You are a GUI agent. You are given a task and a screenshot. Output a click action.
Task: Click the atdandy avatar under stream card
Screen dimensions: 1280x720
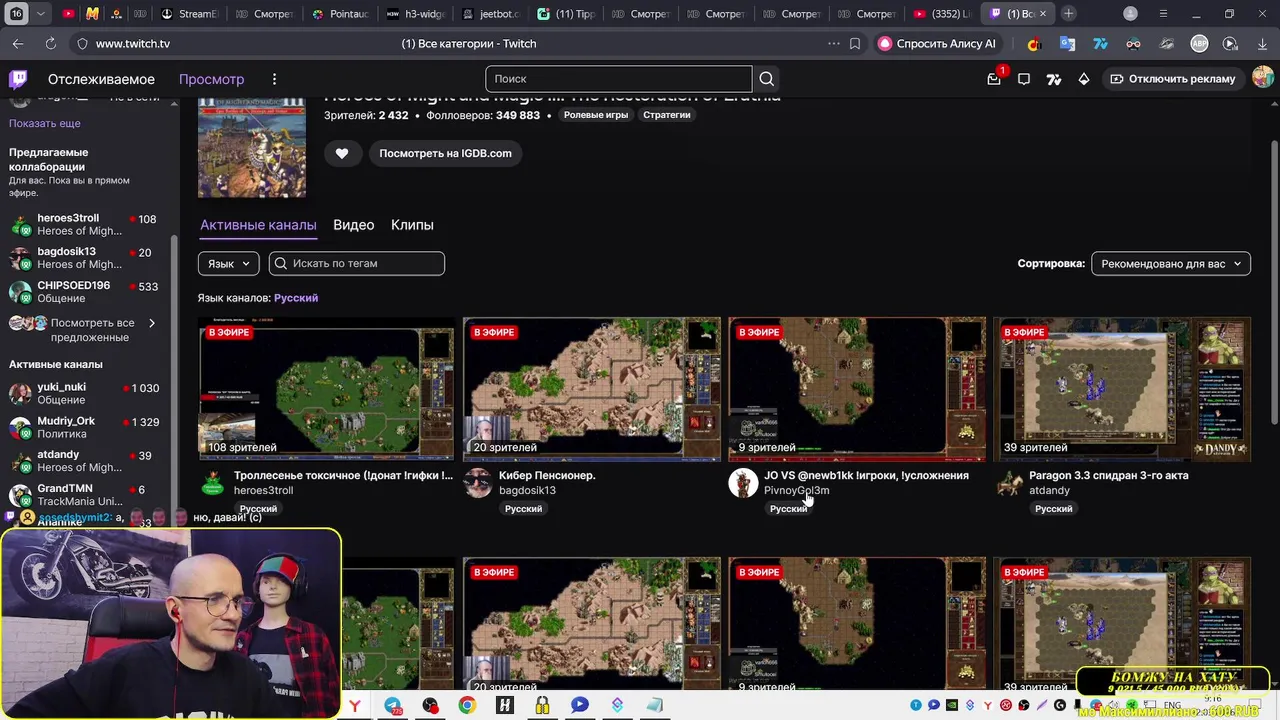point(1009,483)
